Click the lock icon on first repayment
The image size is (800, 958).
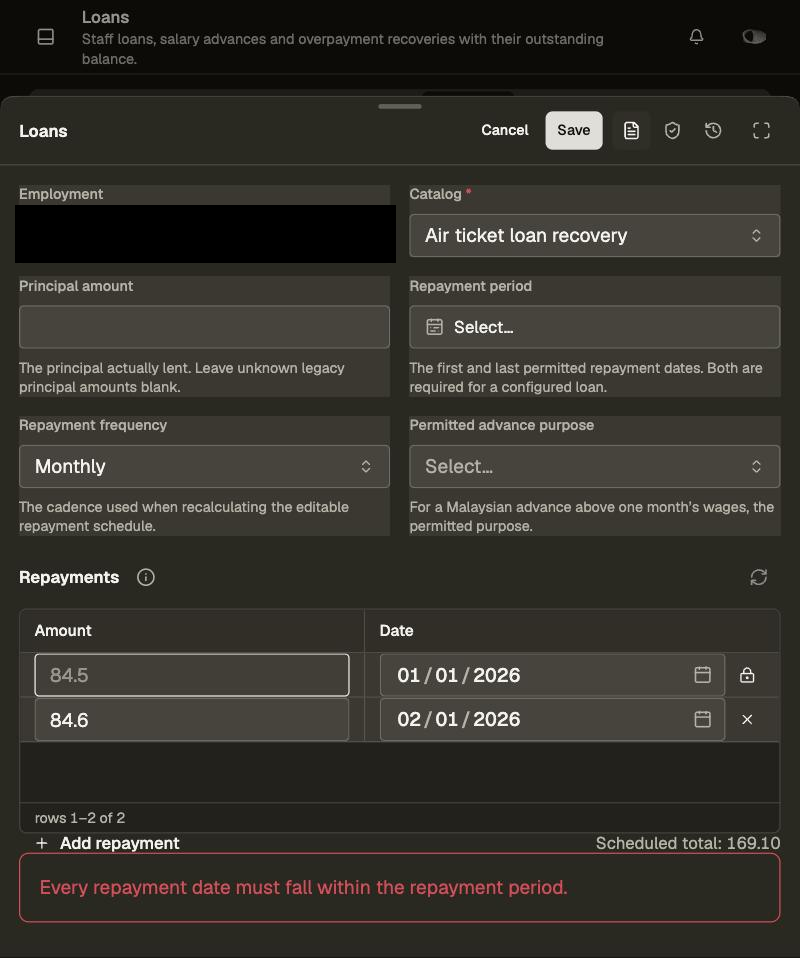point(747,675)
